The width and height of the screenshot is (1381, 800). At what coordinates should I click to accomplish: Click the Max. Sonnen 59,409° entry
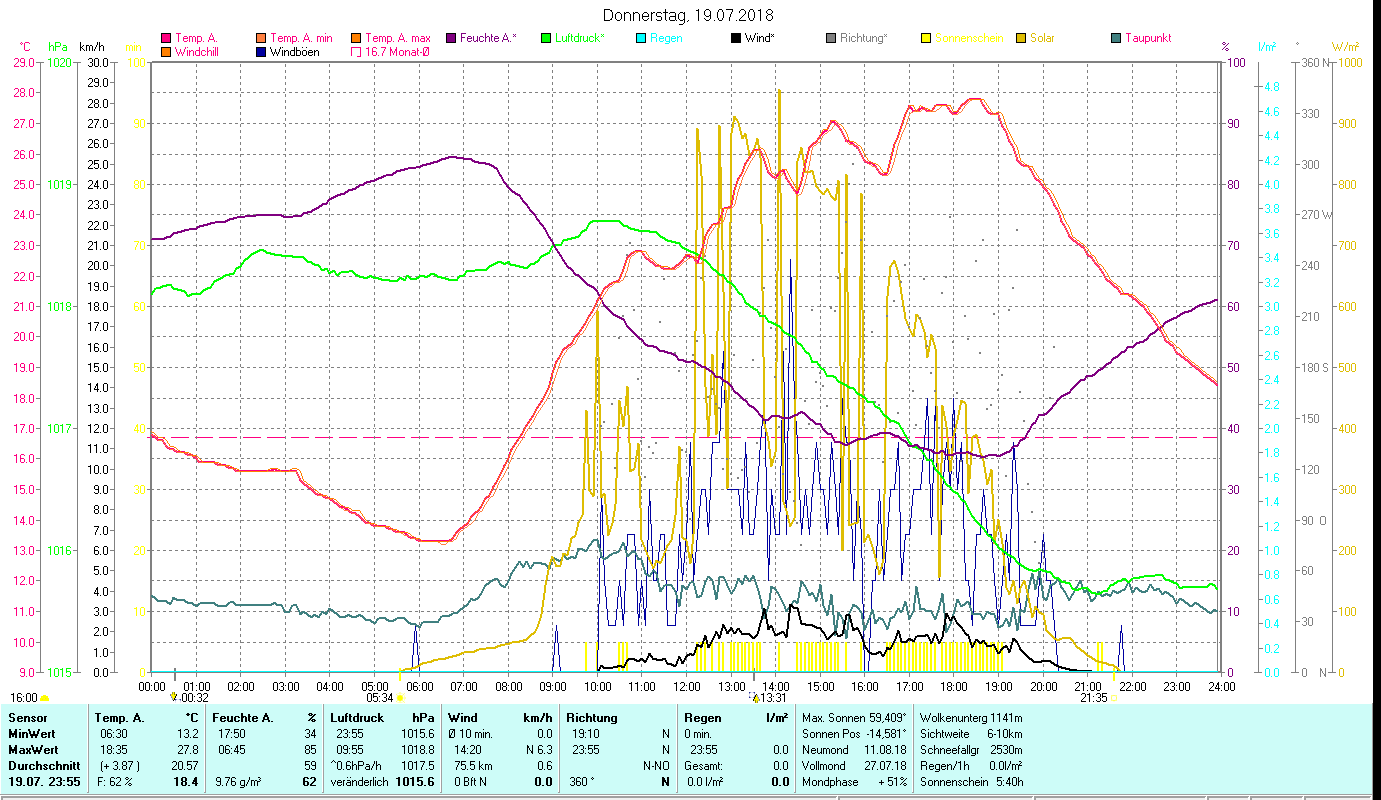(x=854, y=718)
